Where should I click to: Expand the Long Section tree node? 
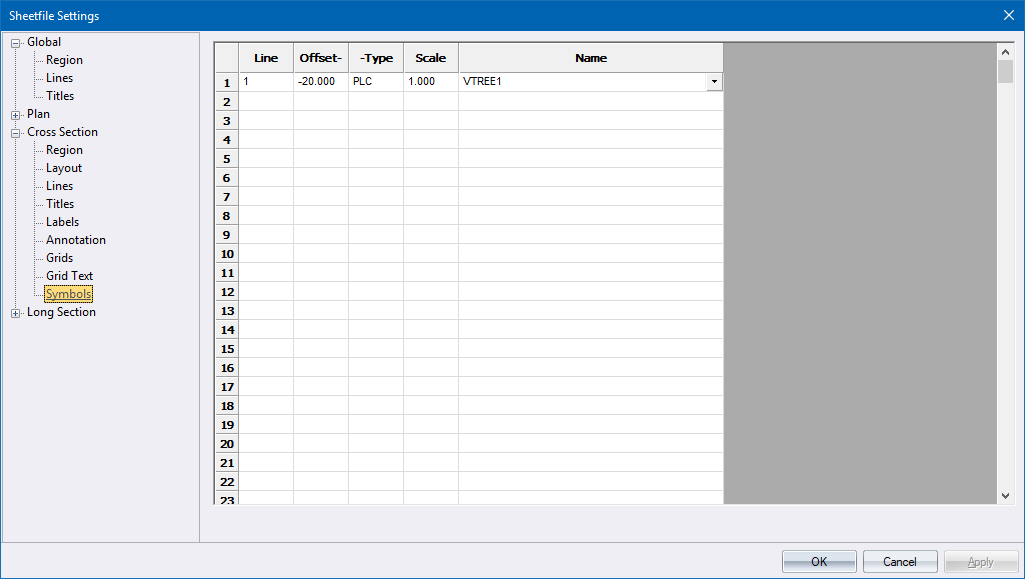point(16,313)
